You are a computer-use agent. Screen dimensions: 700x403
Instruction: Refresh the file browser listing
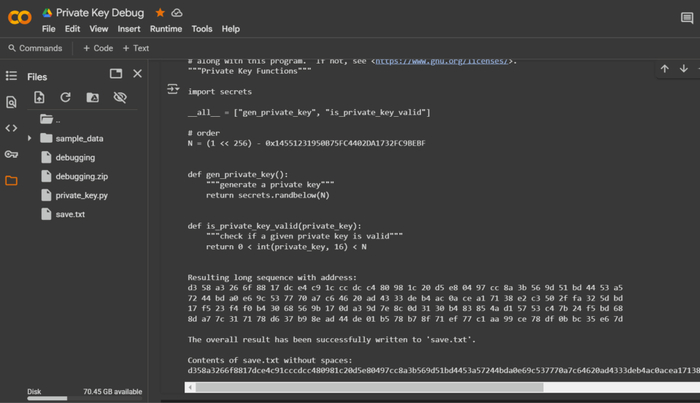(66, 98)
